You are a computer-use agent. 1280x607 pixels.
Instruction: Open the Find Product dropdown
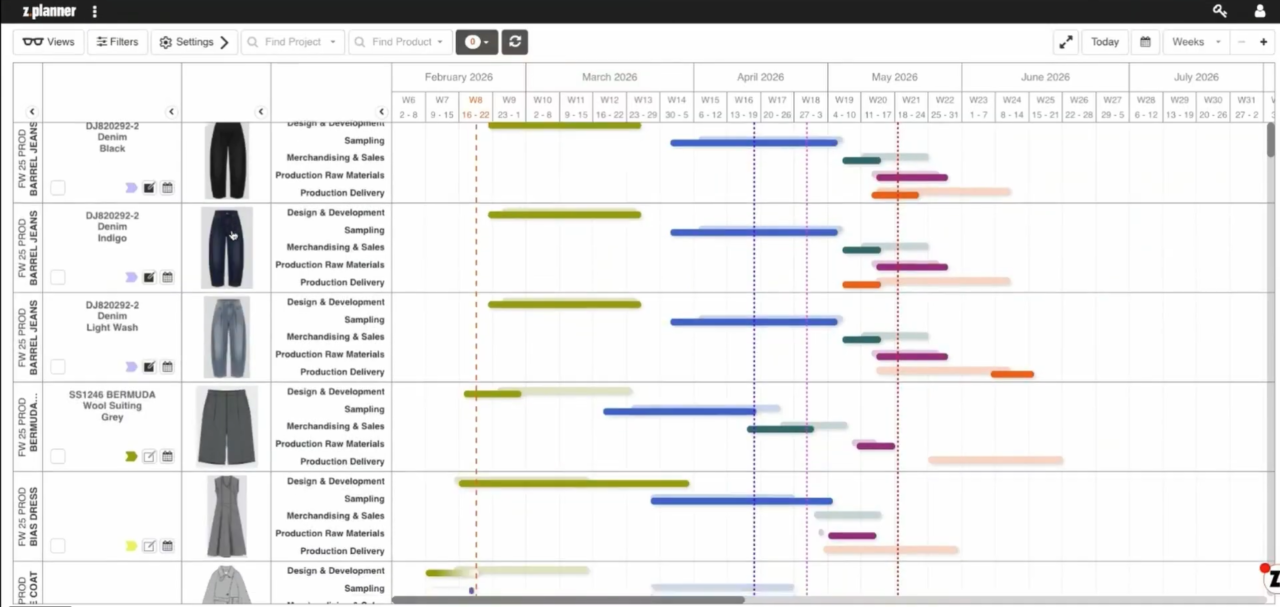[x=400, y=42]
